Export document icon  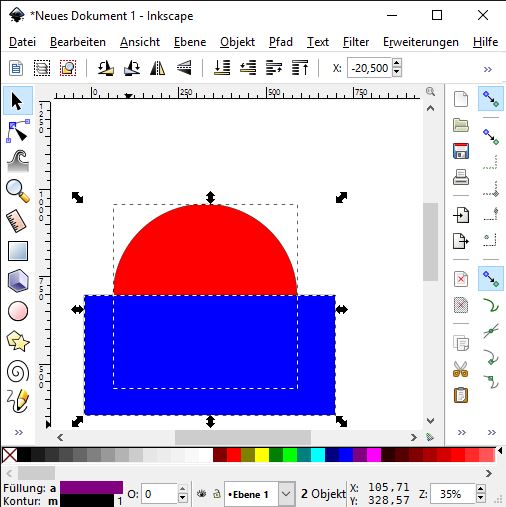coord(461,241)
